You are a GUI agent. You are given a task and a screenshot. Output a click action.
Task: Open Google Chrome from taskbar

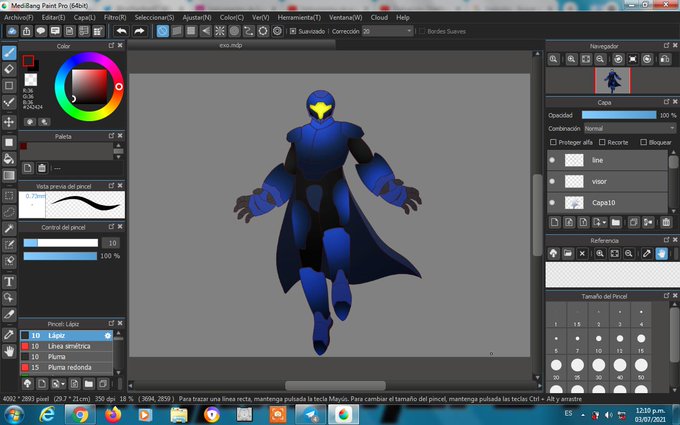tap(80, 415)
